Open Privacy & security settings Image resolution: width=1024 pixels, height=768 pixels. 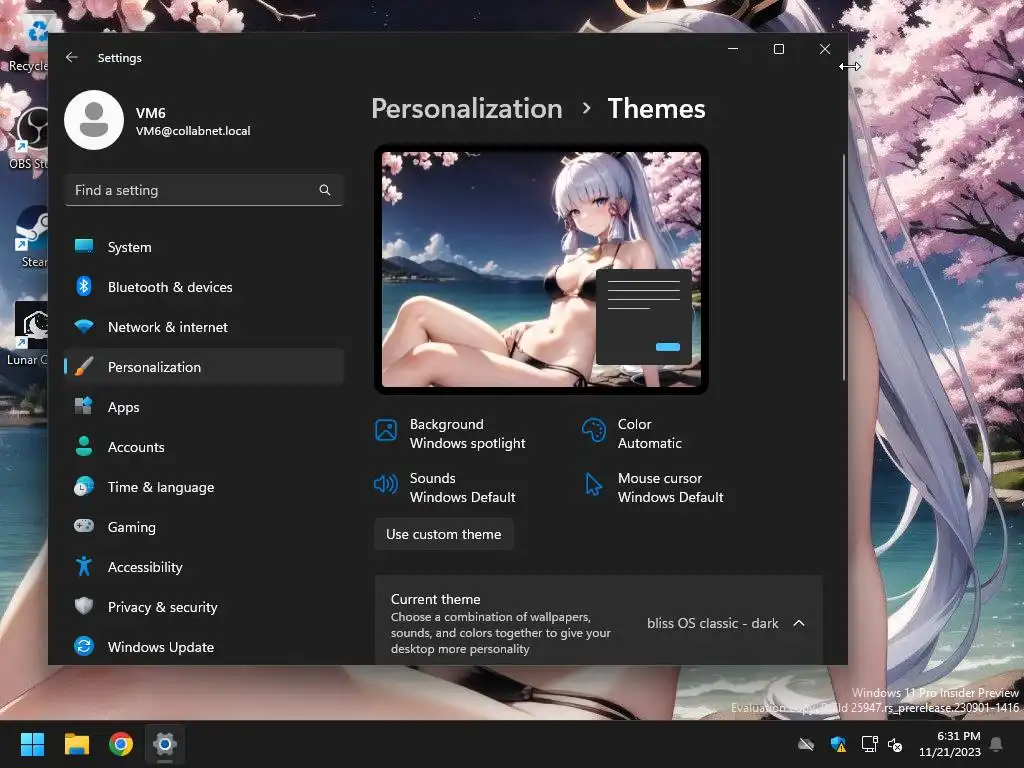pos(204,607)
